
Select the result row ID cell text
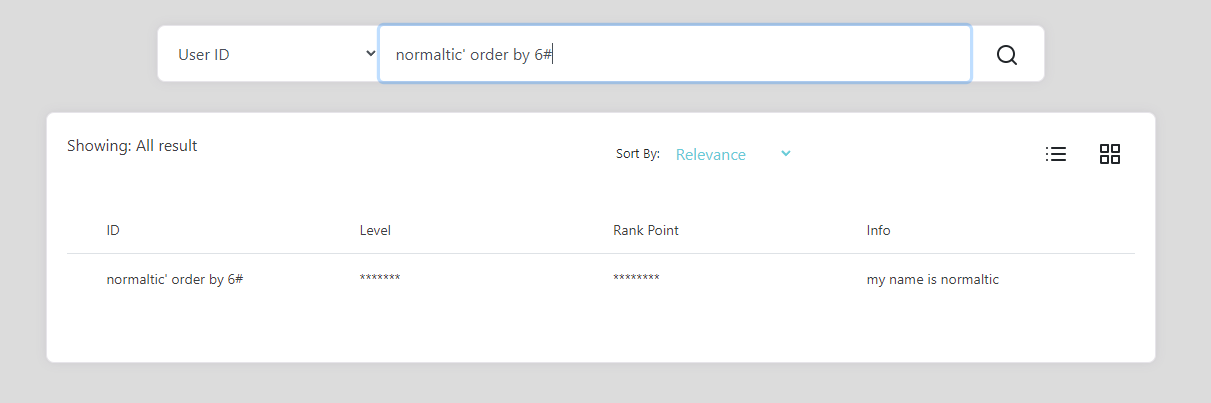[175, 280]
